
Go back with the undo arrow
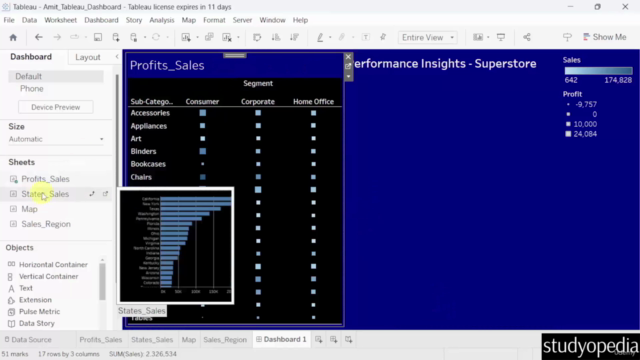click(x=39, y=38)
